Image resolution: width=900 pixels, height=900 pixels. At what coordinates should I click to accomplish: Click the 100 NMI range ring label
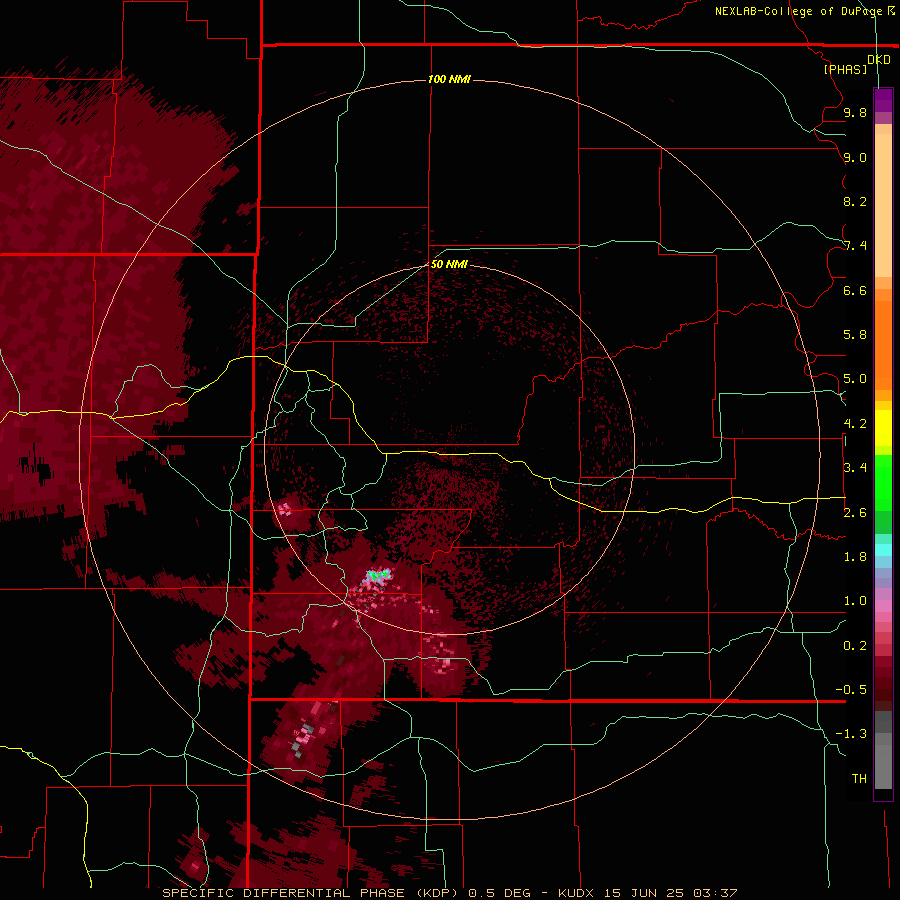pyautogui.click(x=449, y=79)
